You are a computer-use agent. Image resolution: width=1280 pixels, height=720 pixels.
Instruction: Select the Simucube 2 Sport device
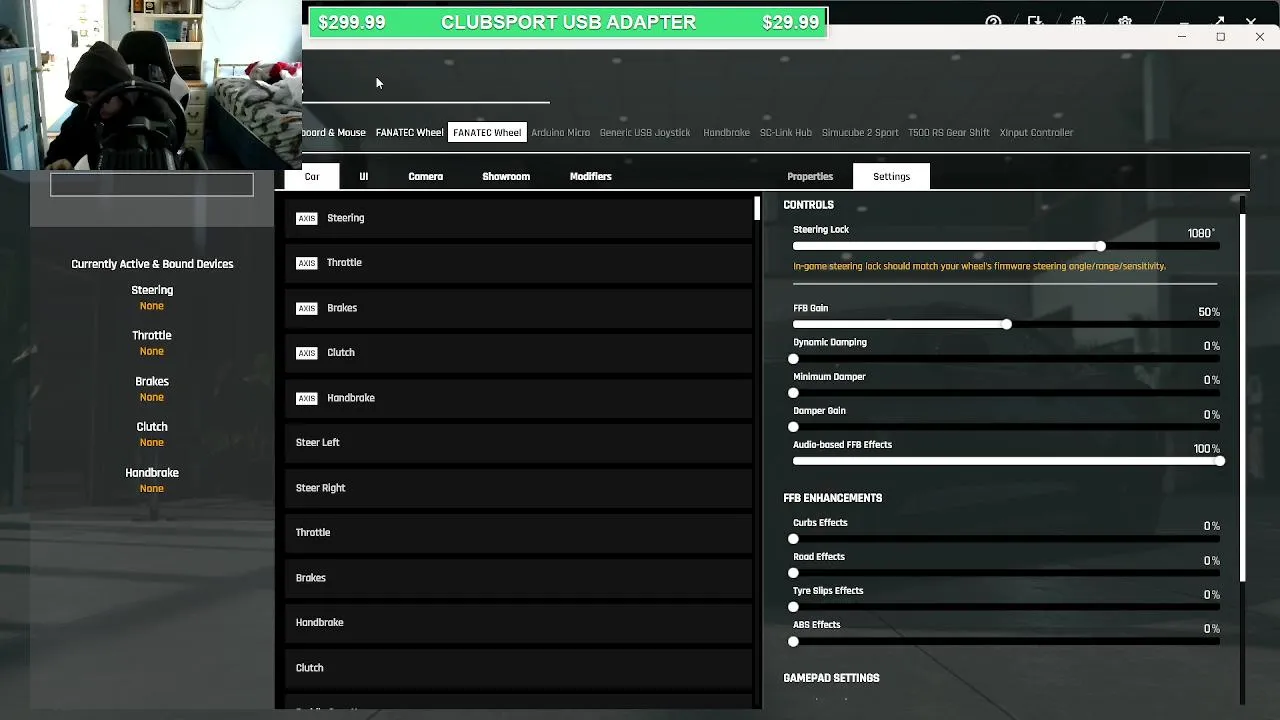click(860, 132)
